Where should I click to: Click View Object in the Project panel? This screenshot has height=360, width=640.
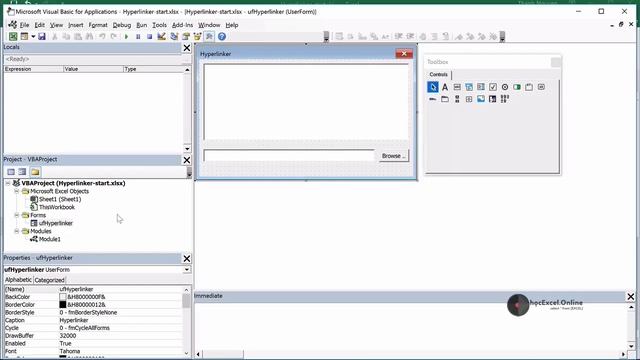22,172
